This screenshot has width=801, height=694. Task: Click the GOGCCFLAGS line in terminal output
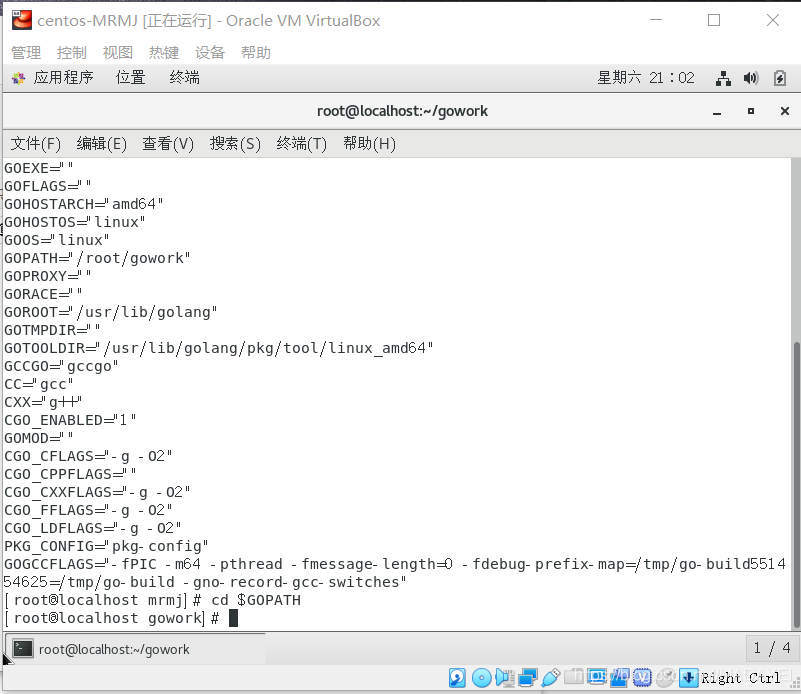395,573
